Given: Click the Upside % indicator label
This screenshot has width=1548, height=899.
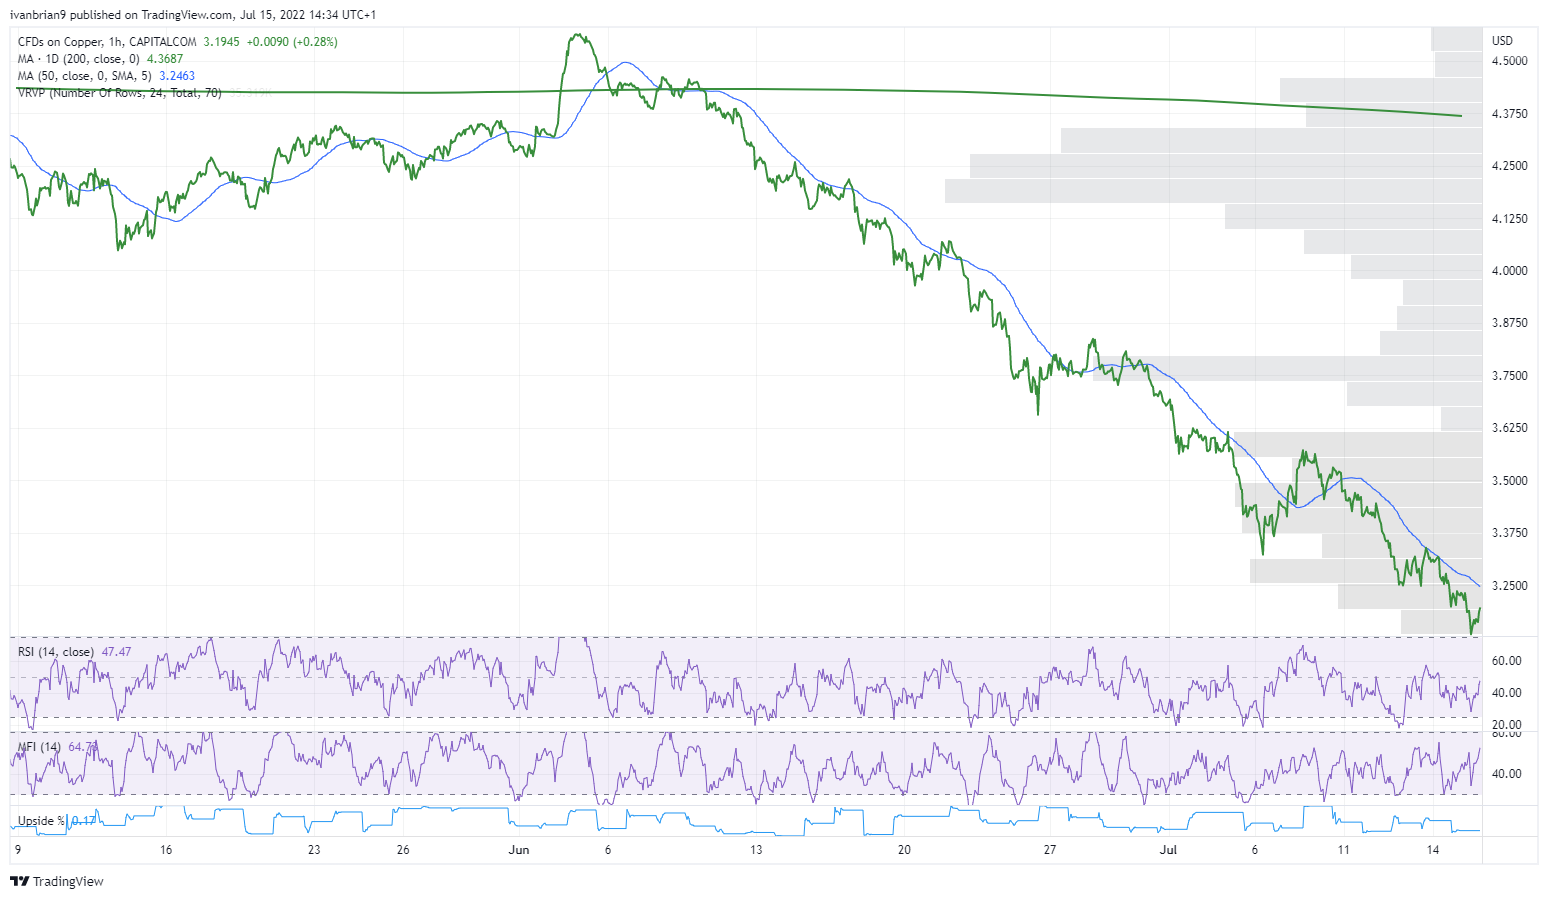Looking at the screenshot, I should coord(41,821).
